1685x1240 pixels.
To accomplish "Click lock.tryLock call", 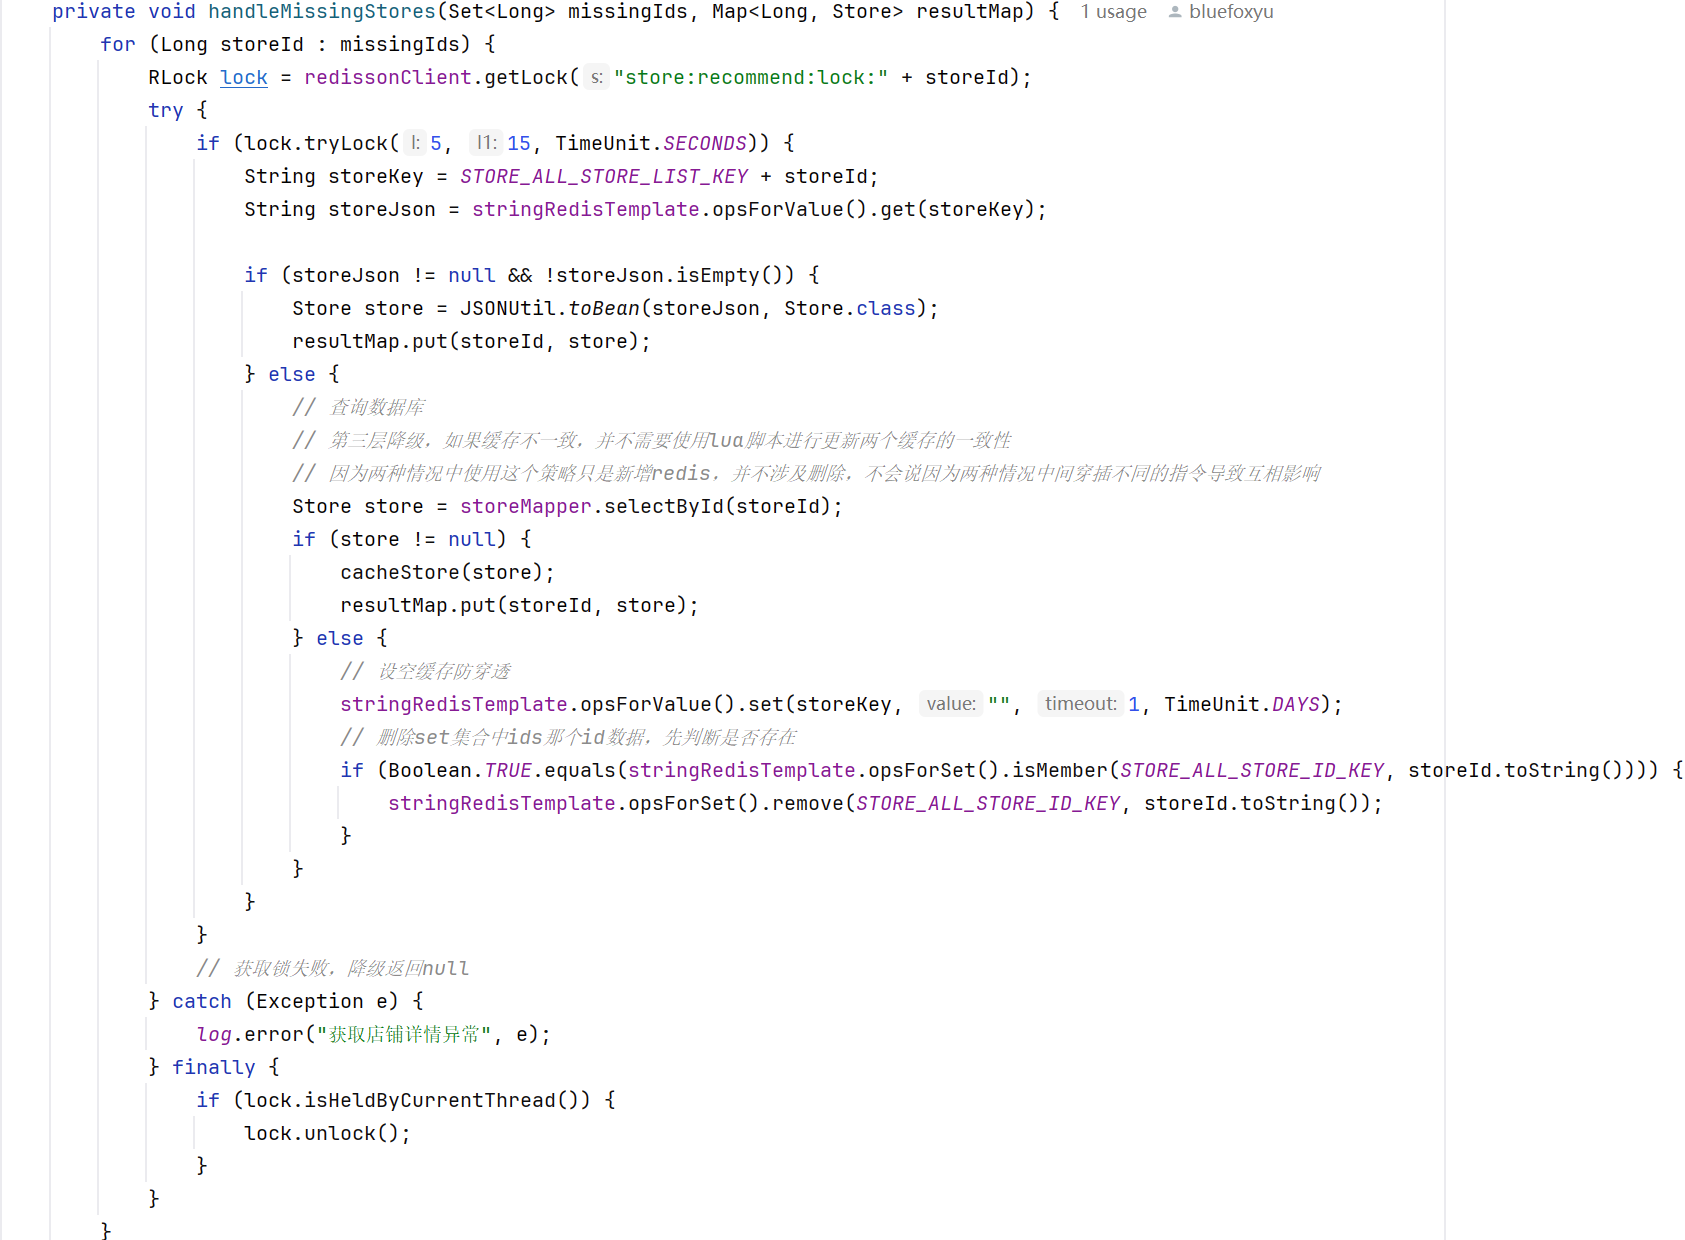I will click(316, 143).
